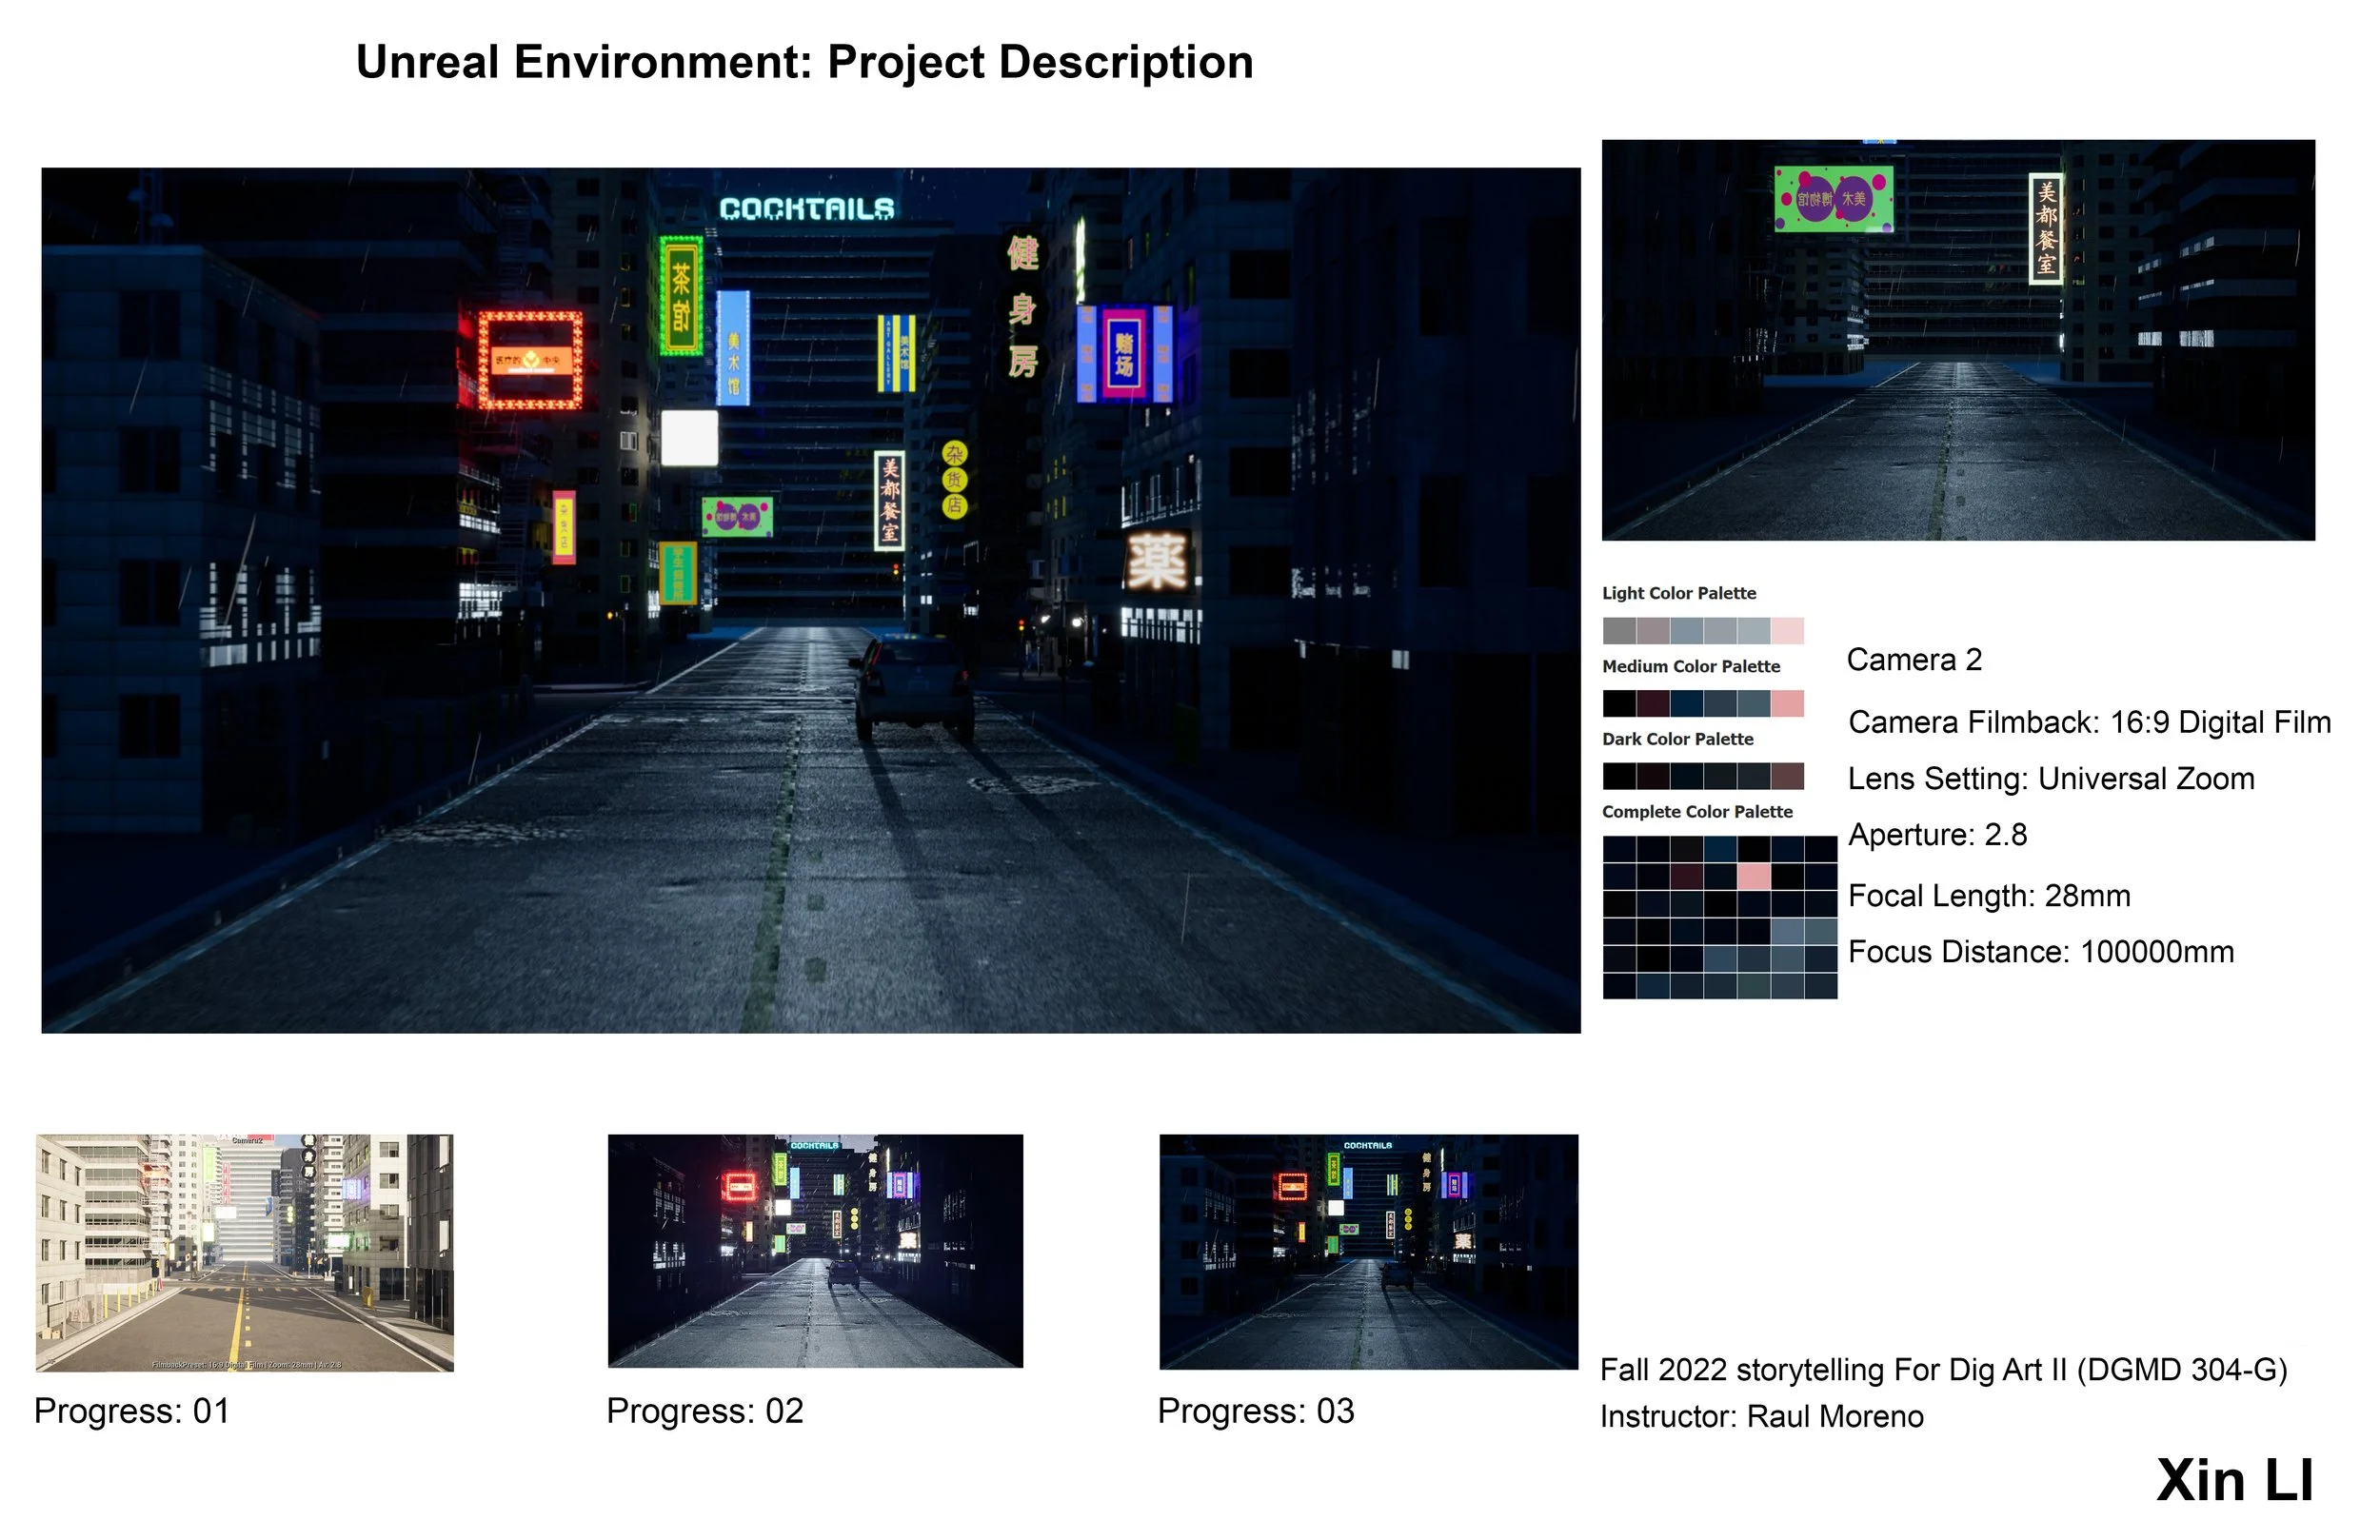2380x1540 pixels.
Task: Click the COCKTAILS neon sign in main render
Action: point(806,209)
